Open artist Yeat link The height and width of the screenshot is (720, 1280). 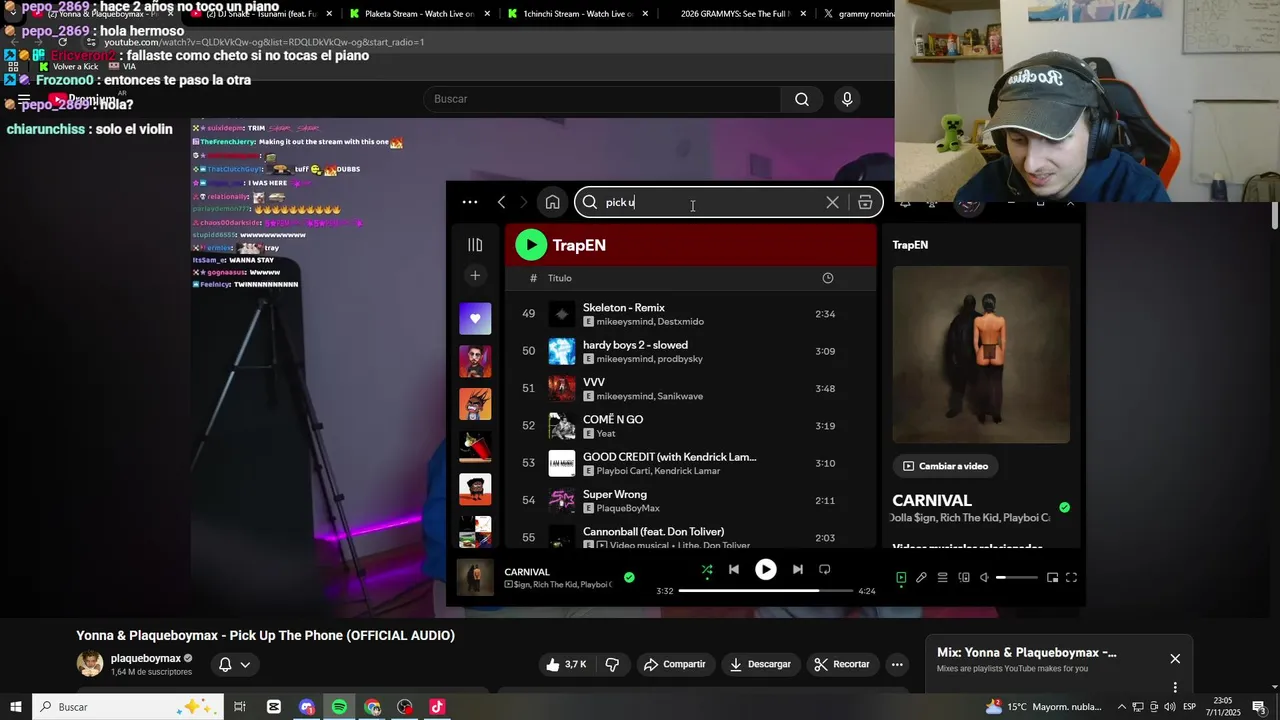click(x=606, y=433)
